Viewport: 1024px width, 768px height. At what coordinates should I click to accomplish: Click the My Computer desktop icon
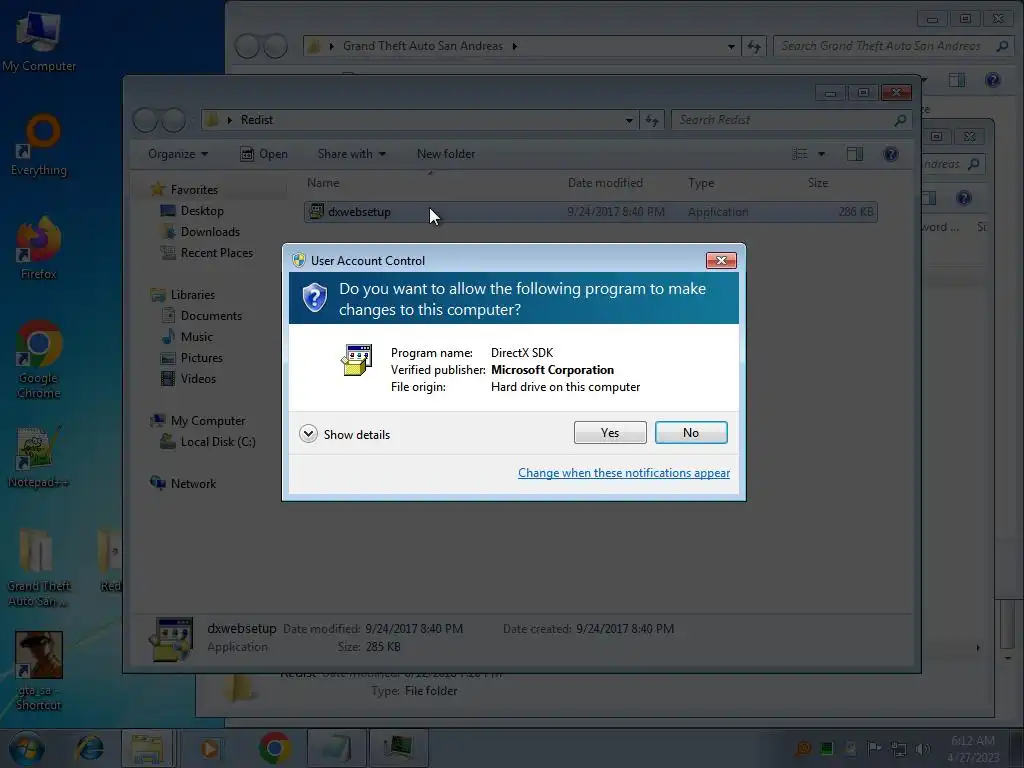tap(39, 40)
